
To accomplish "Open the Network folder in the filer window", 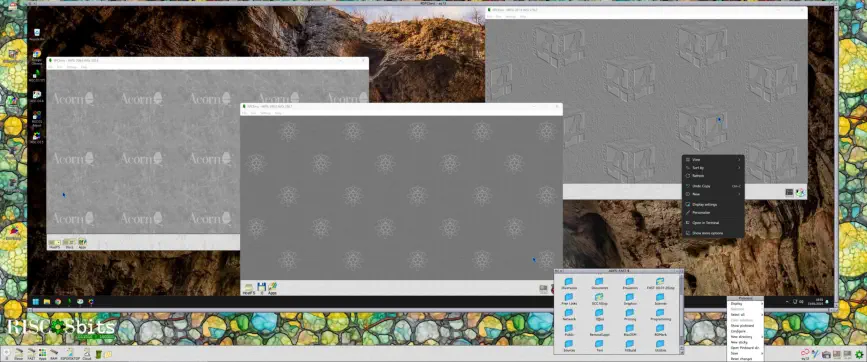I will pyautogui.click(x=568, y=315).
